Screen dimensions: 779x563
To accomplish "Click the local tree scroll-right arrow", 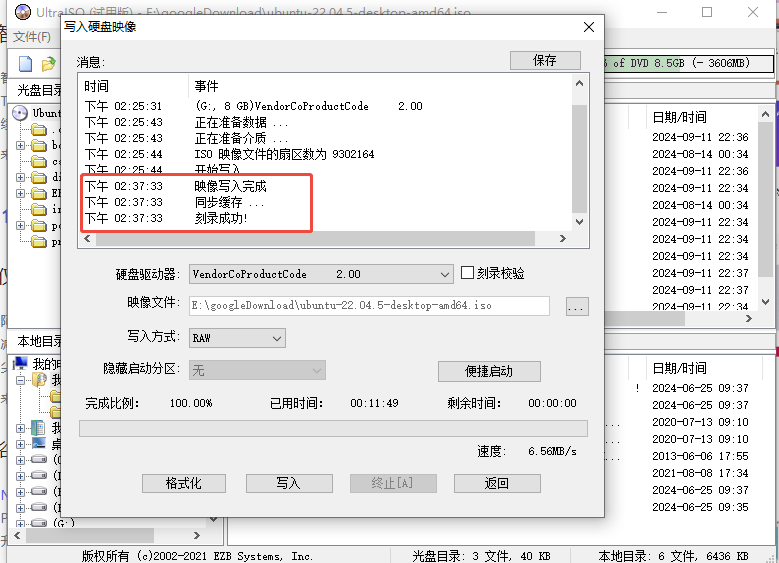I will (197, 535).
